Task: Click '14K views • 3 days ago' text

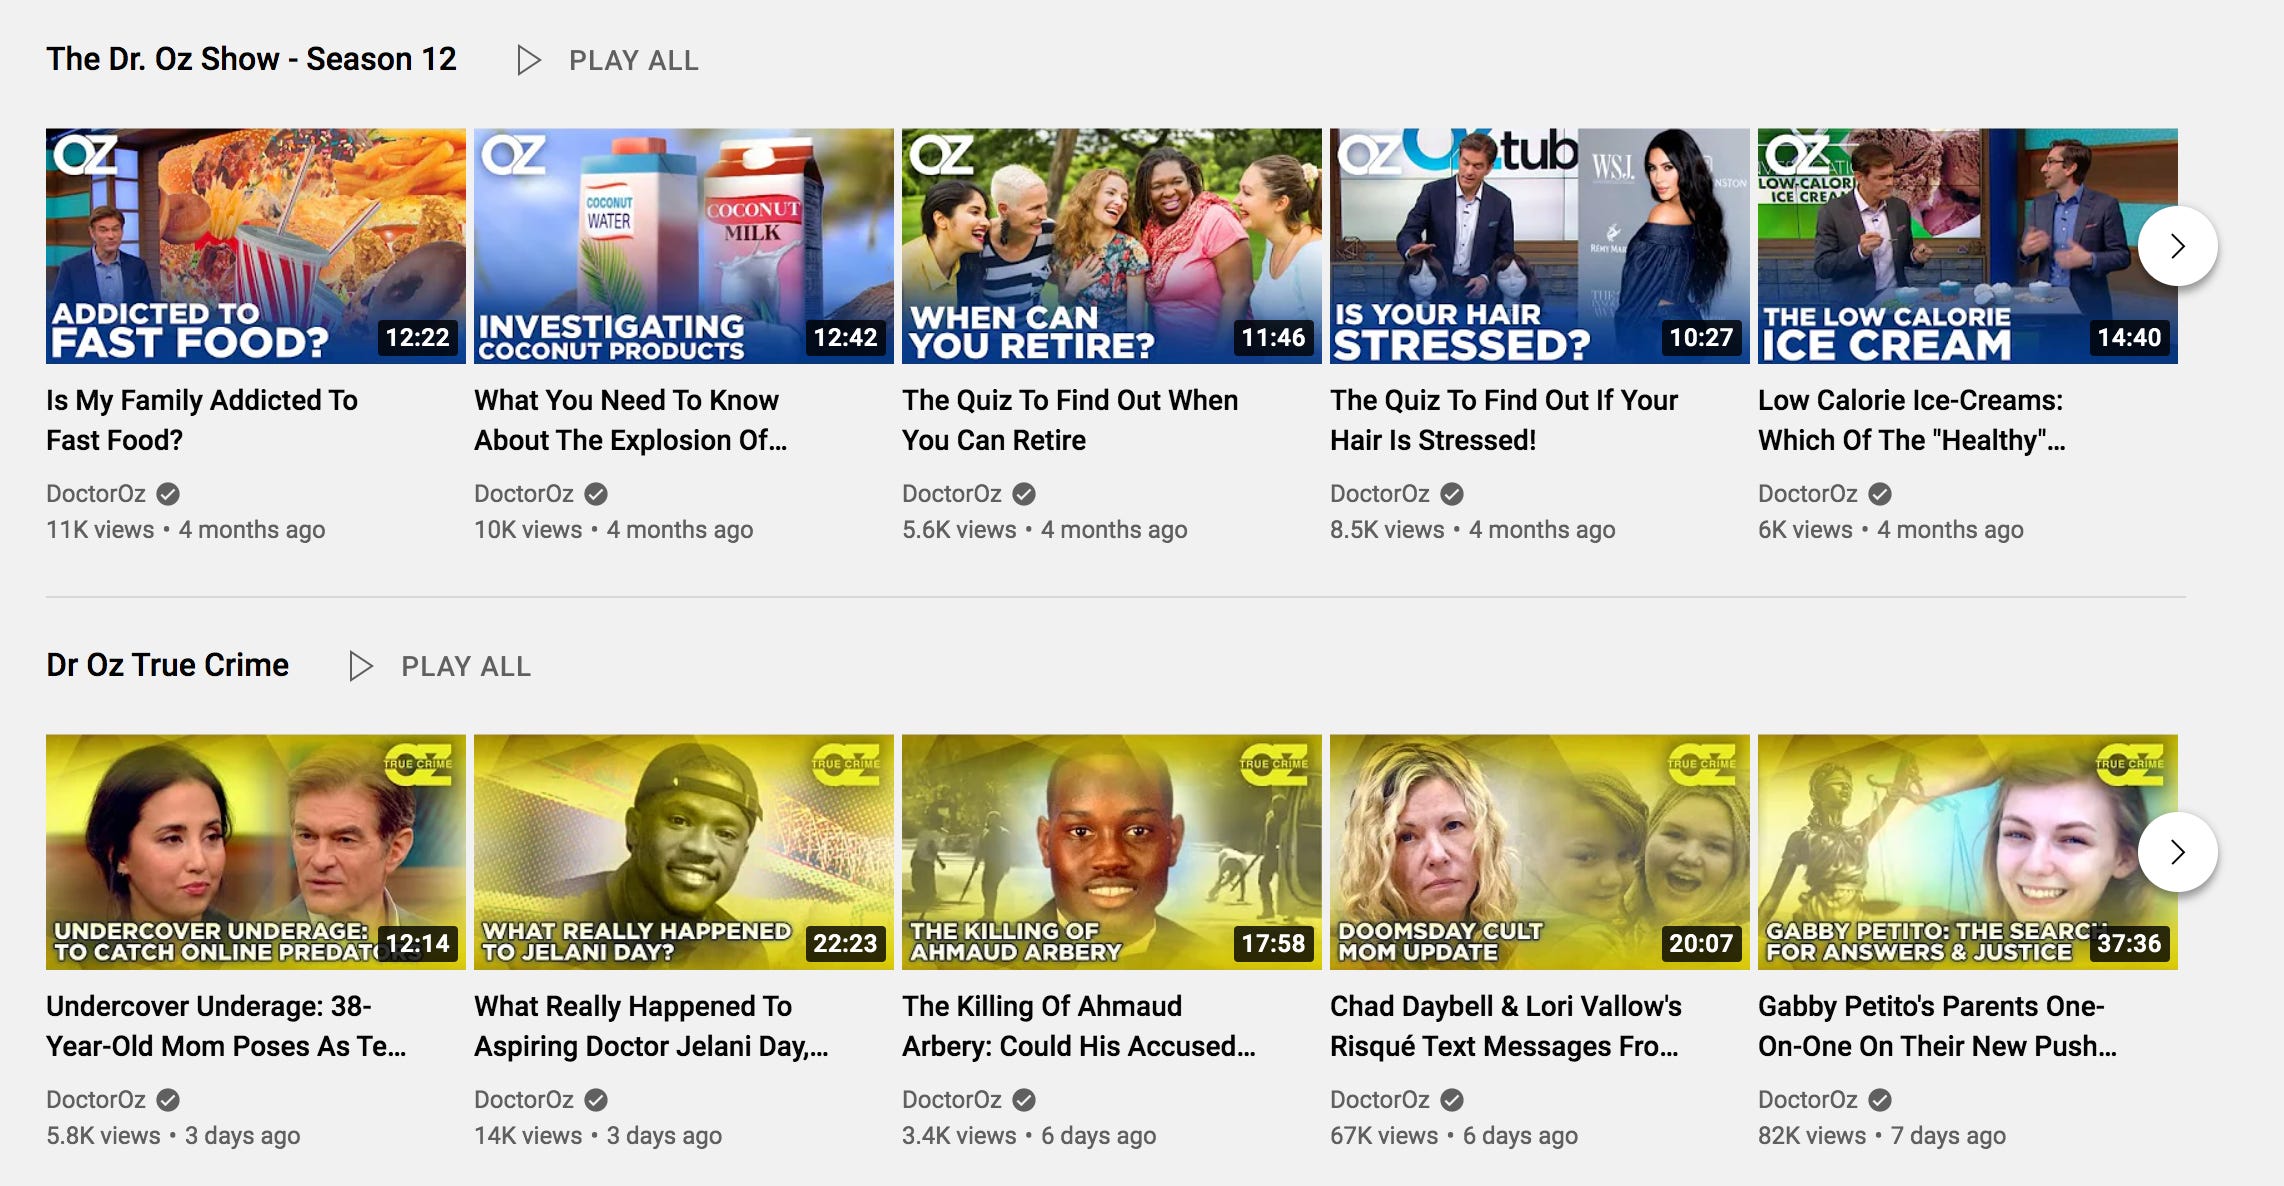Action: click(x=598, y=1136)
